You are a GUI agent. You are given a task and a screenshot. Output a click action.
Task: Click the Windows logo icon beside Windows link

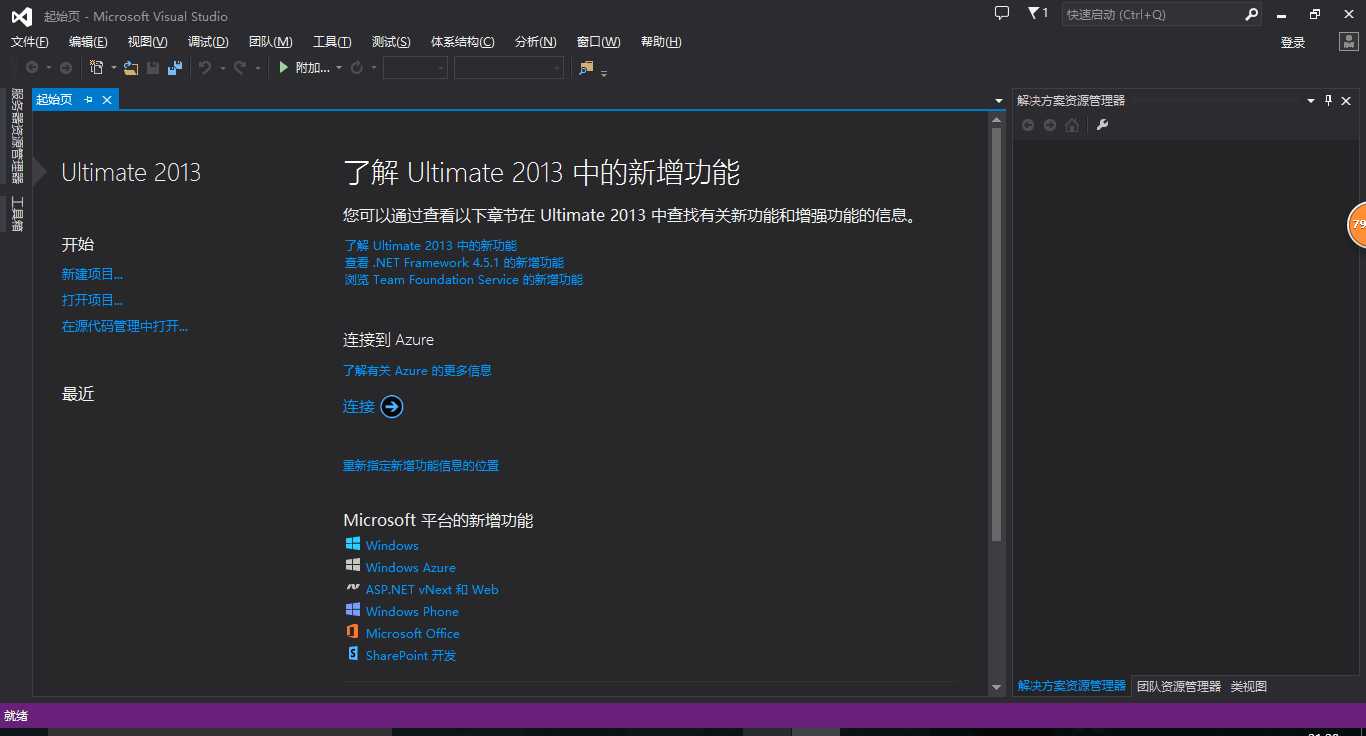point(352,544)
